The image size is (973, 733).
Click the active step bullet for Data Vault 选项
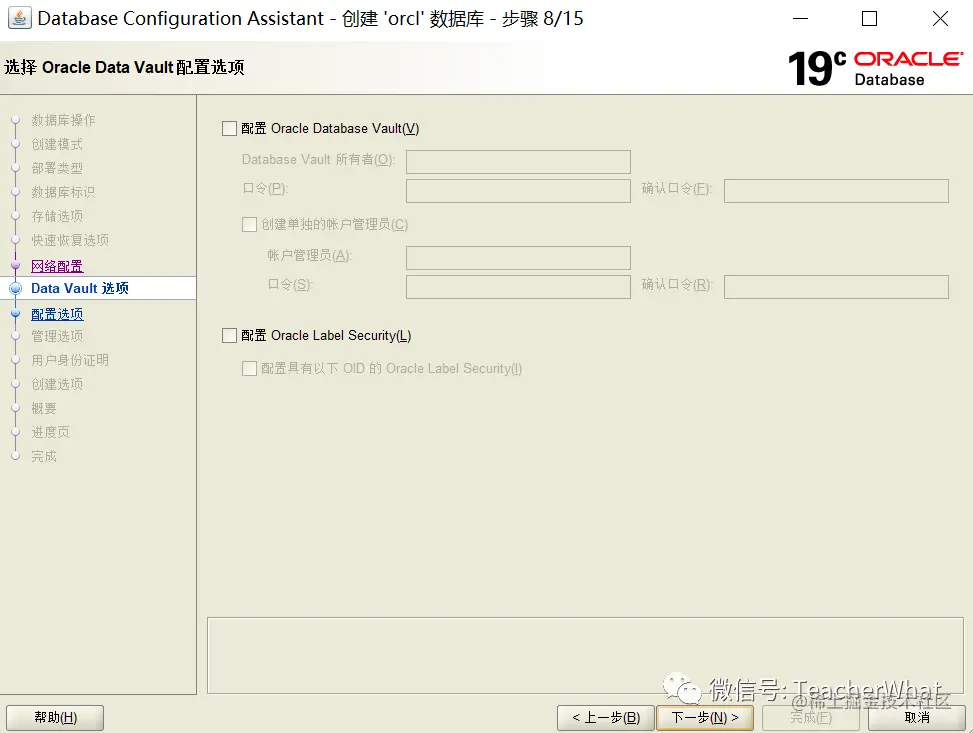tap(16, 288)
